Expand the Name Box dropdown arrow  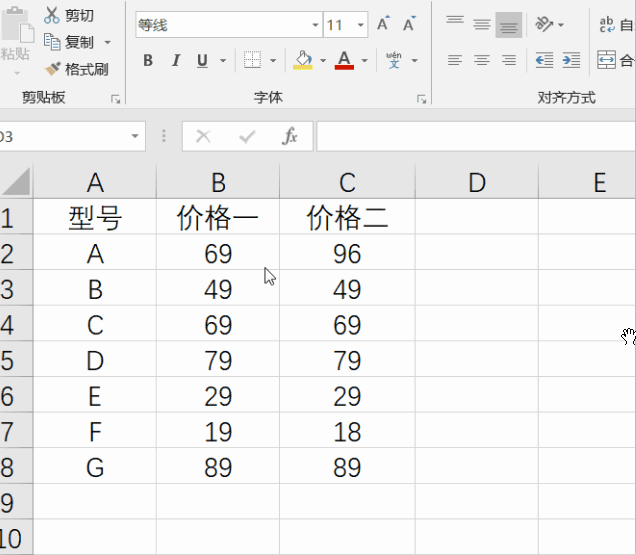point(135,136)
